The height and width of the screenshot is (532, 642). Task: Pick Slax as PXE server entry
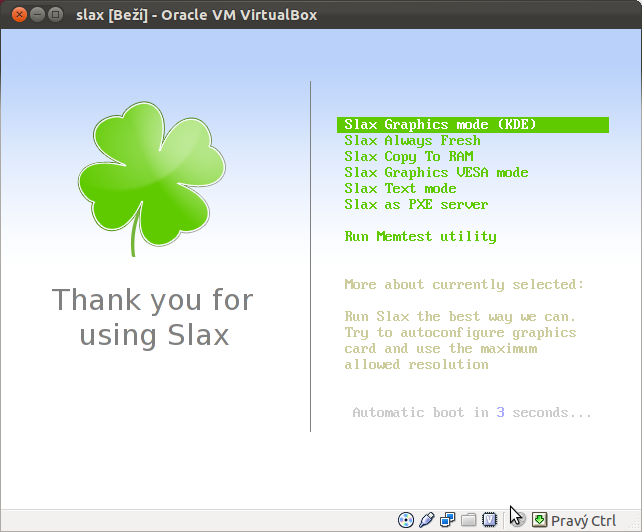click(x=416, y=204)
